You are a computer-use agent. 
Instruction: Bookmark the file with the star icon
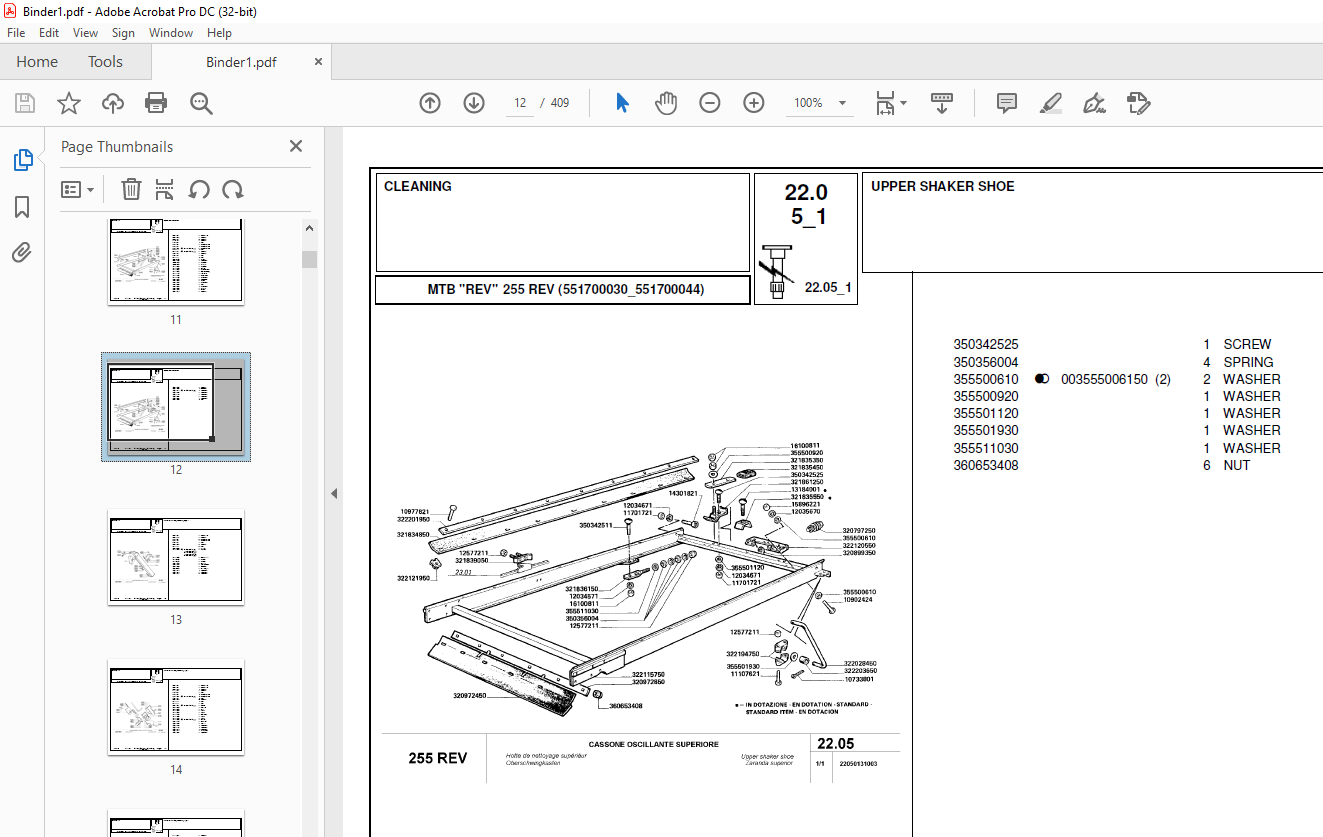68,103
